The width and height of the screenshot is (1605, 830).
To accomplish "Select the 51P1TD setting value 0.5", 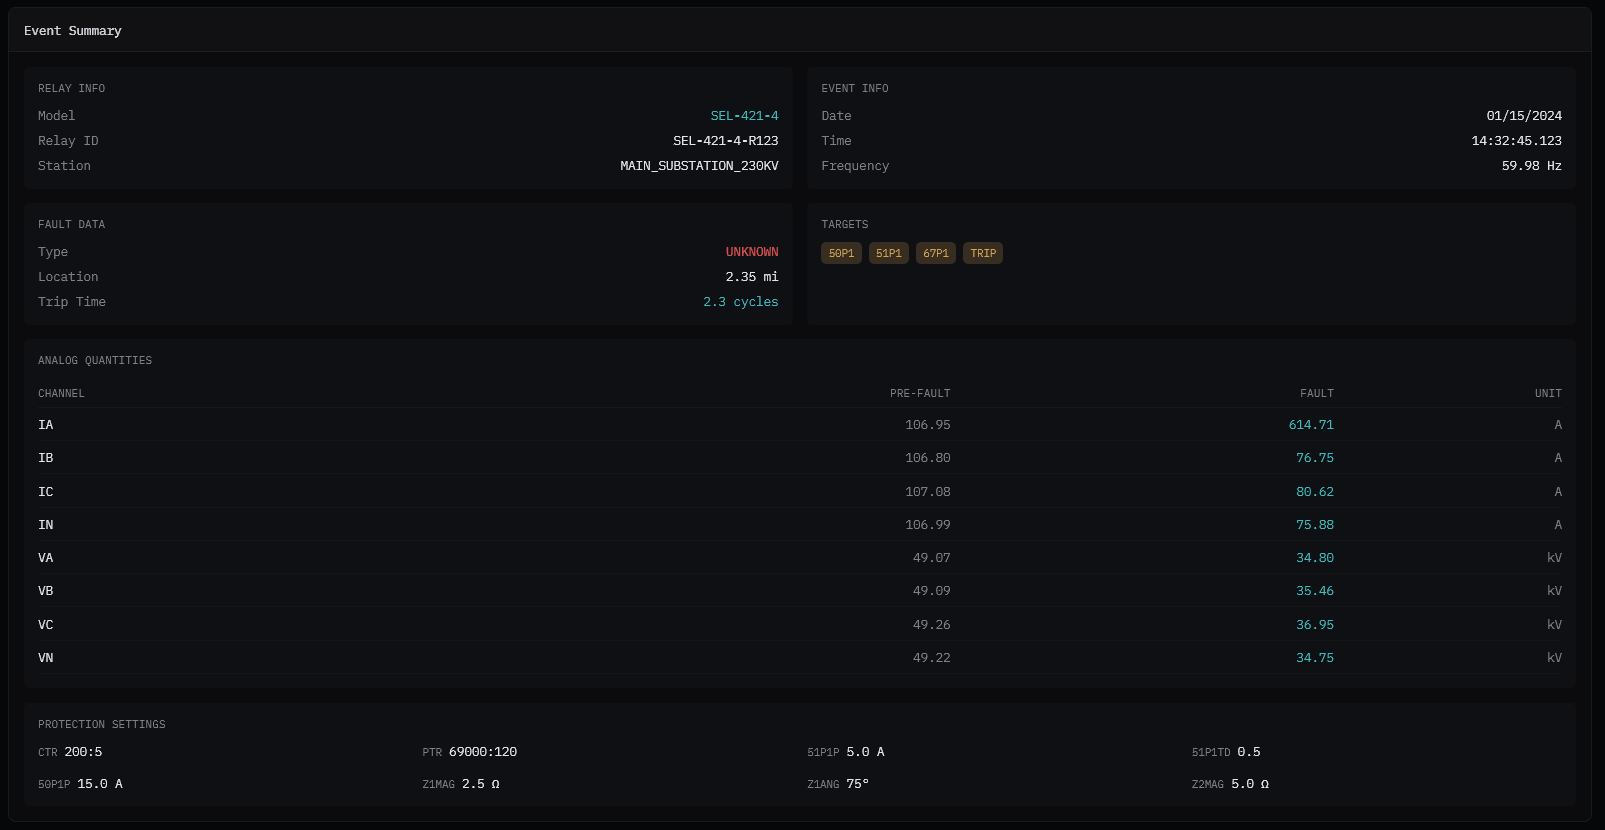I will point(1249,752).
